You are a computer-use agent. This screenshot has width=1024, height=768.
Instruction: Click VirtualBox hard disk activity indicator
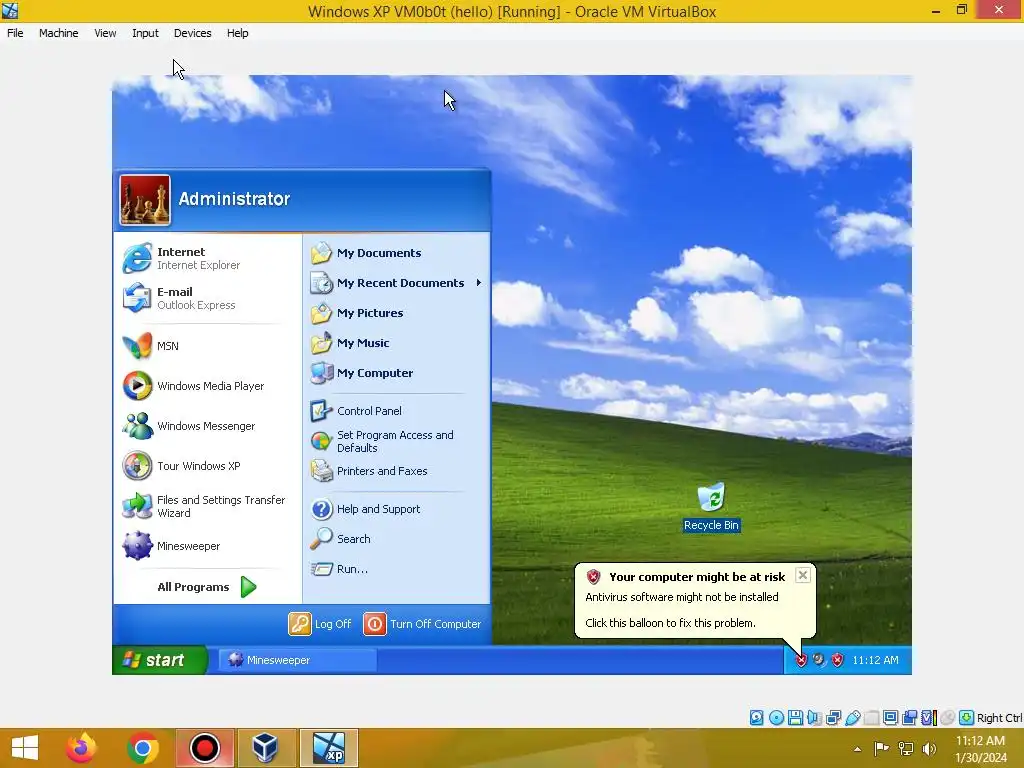(x=756, y=718)
